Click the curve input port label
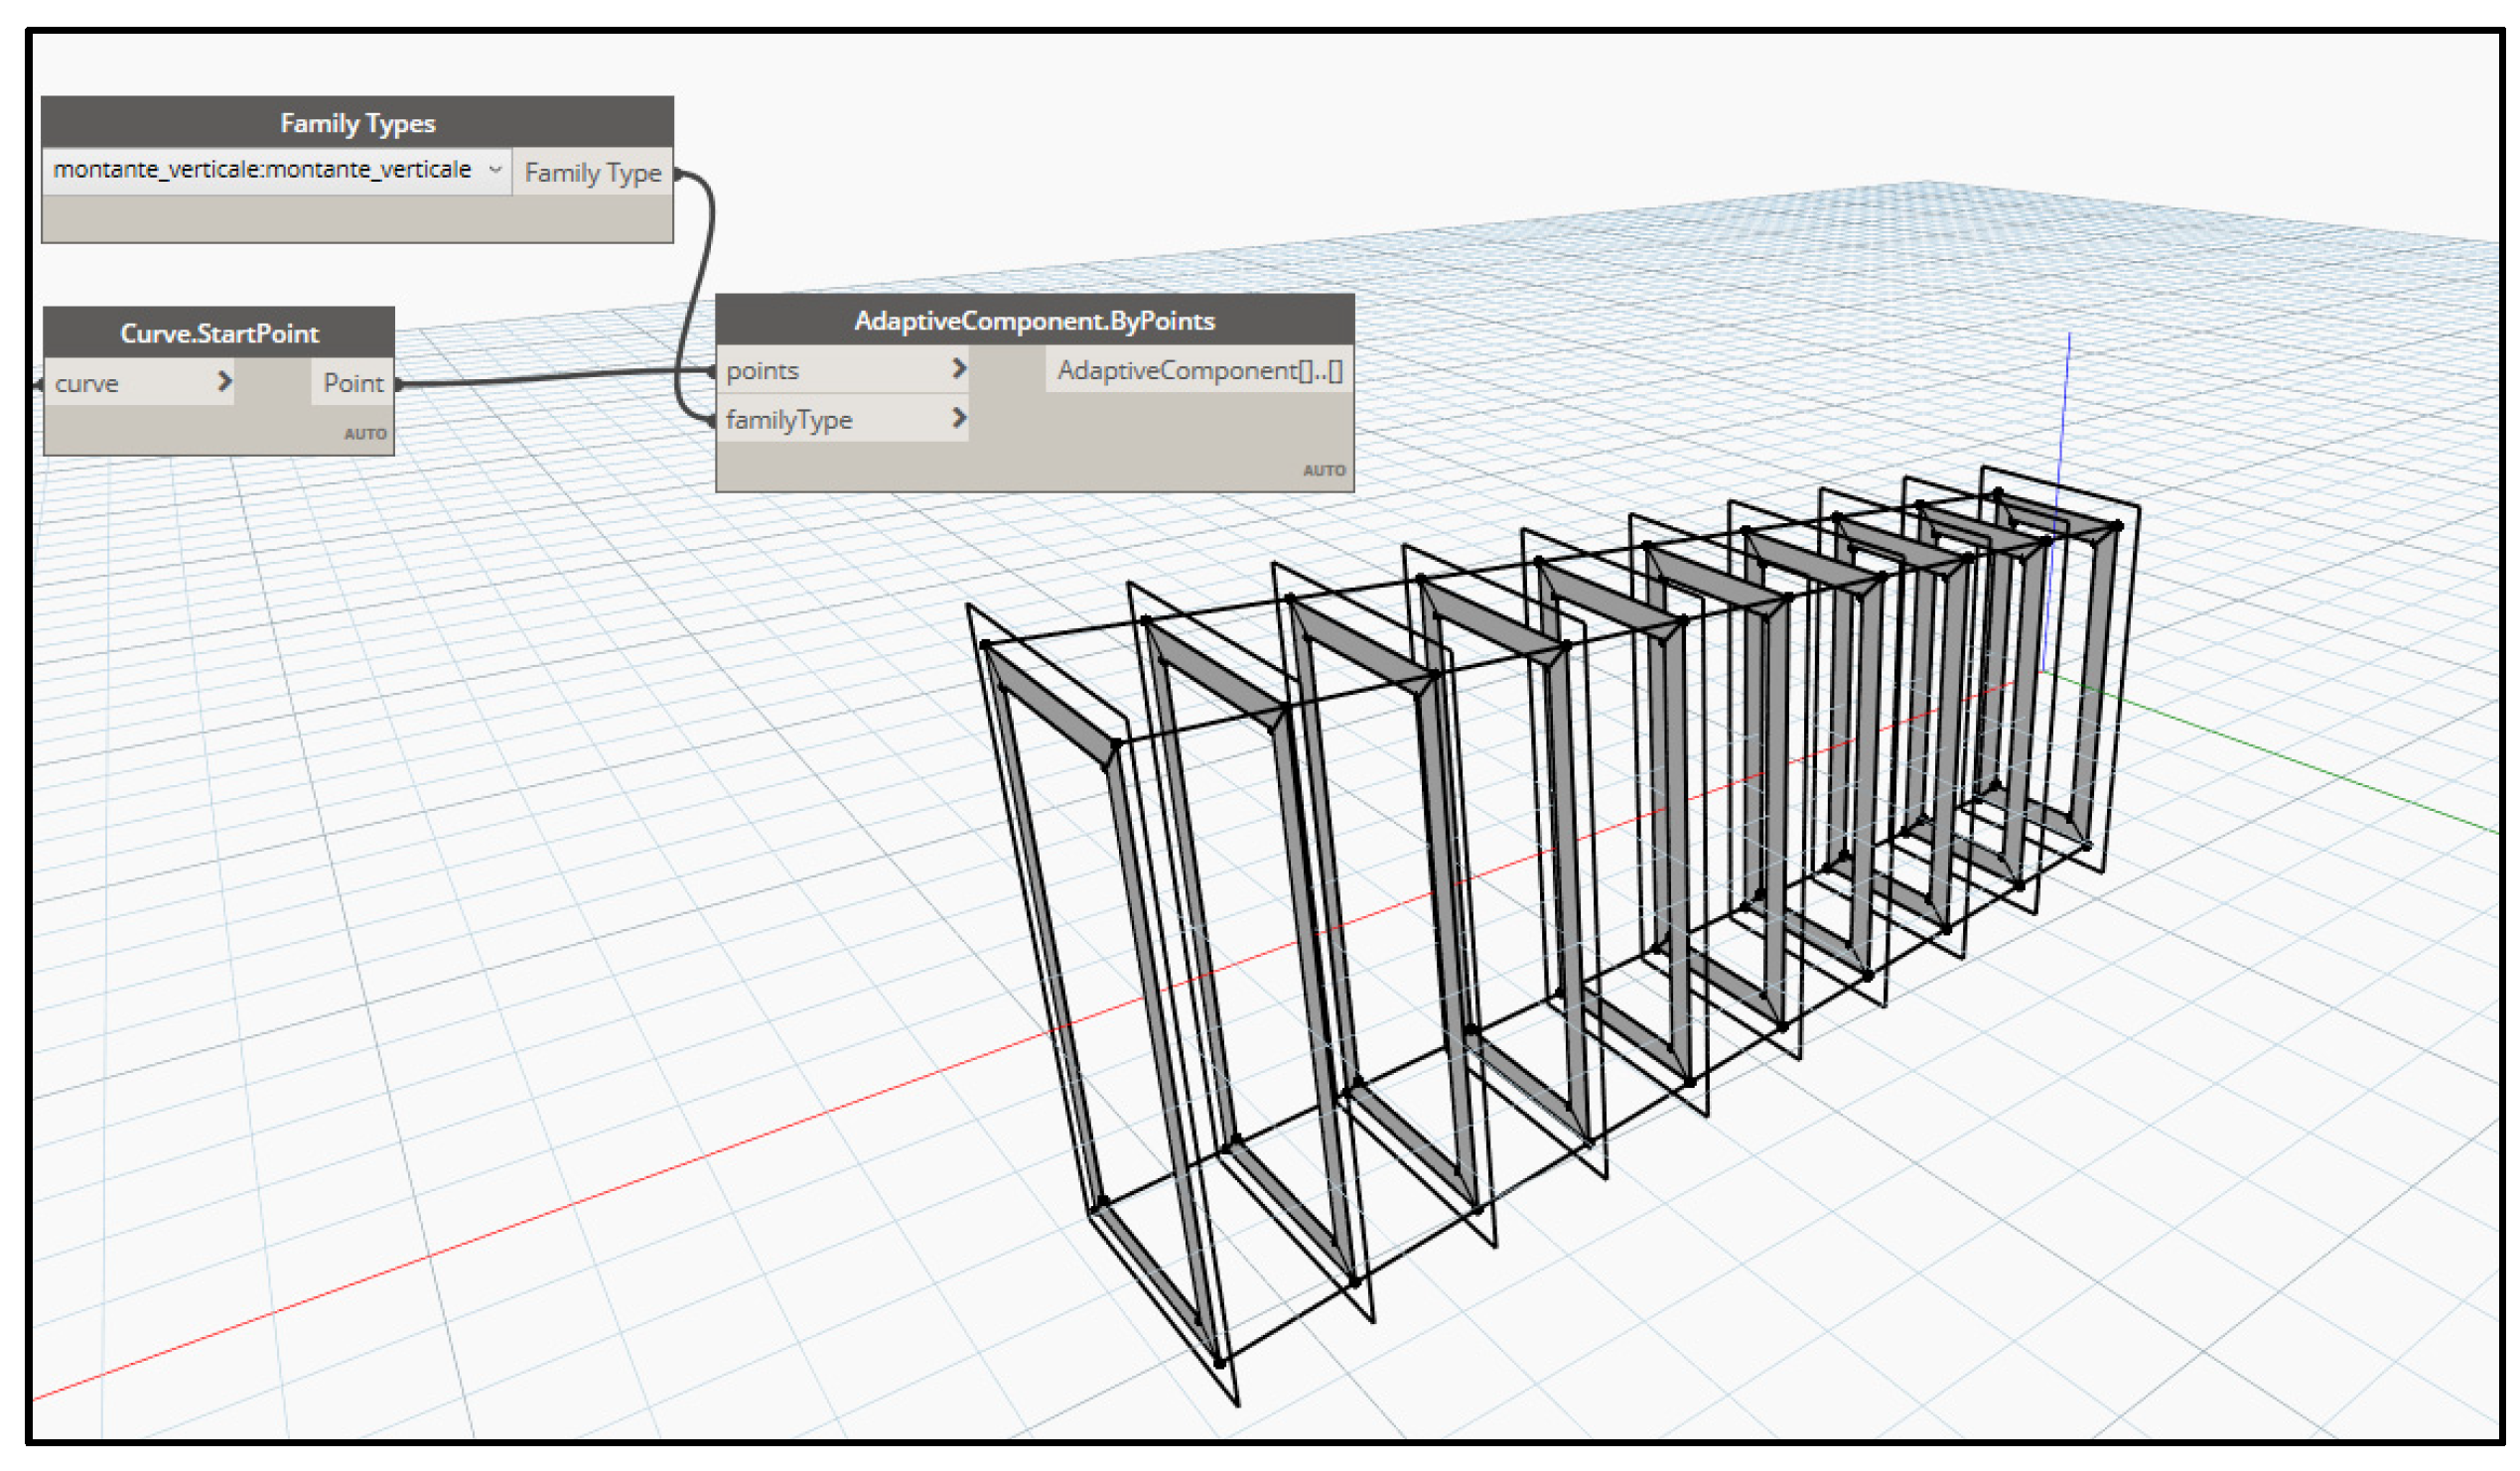 click(x=87, y=384)
